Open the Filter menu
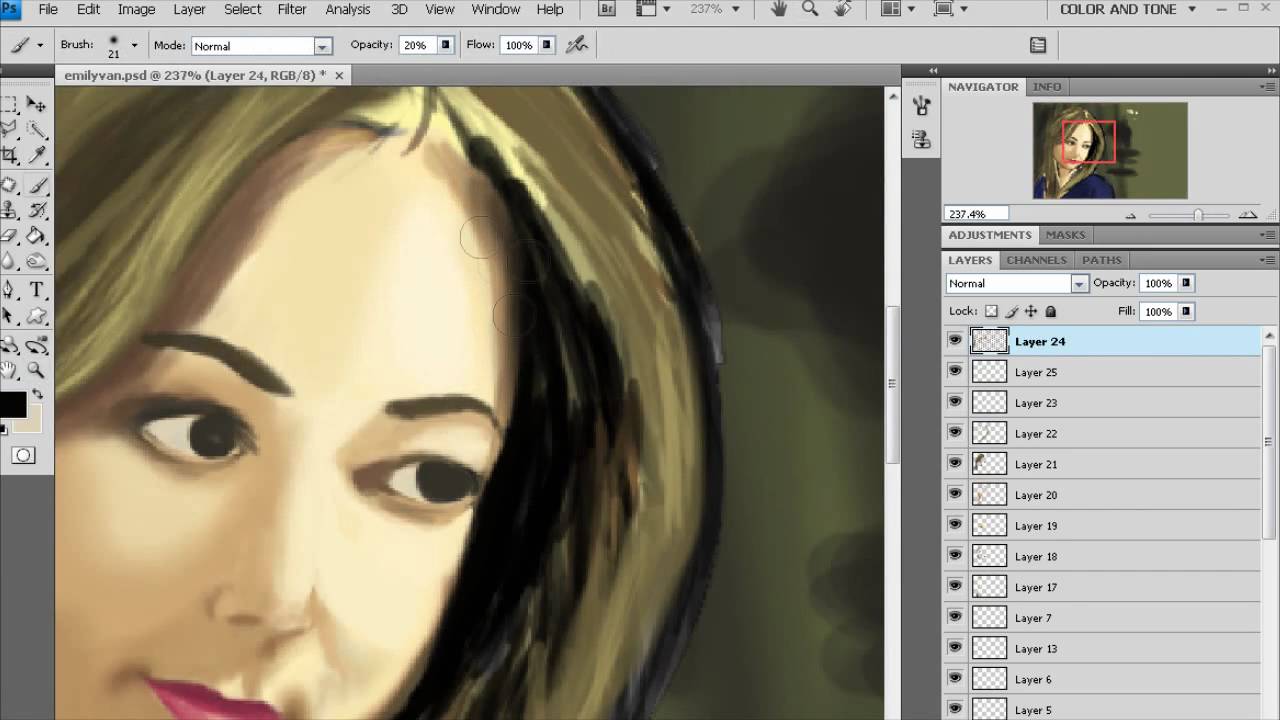The image size is (1280, 720). click(x=292, y=9)
